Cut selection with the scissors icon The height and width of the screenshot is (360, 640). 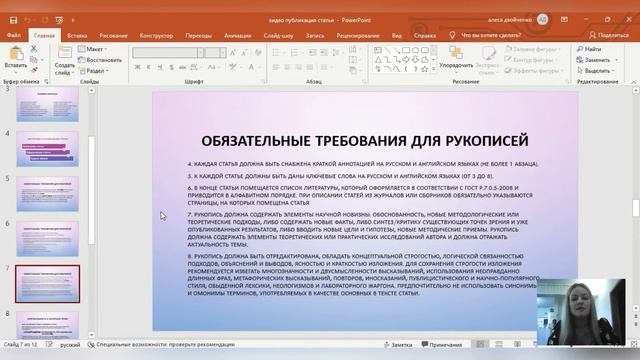[34, 49]
